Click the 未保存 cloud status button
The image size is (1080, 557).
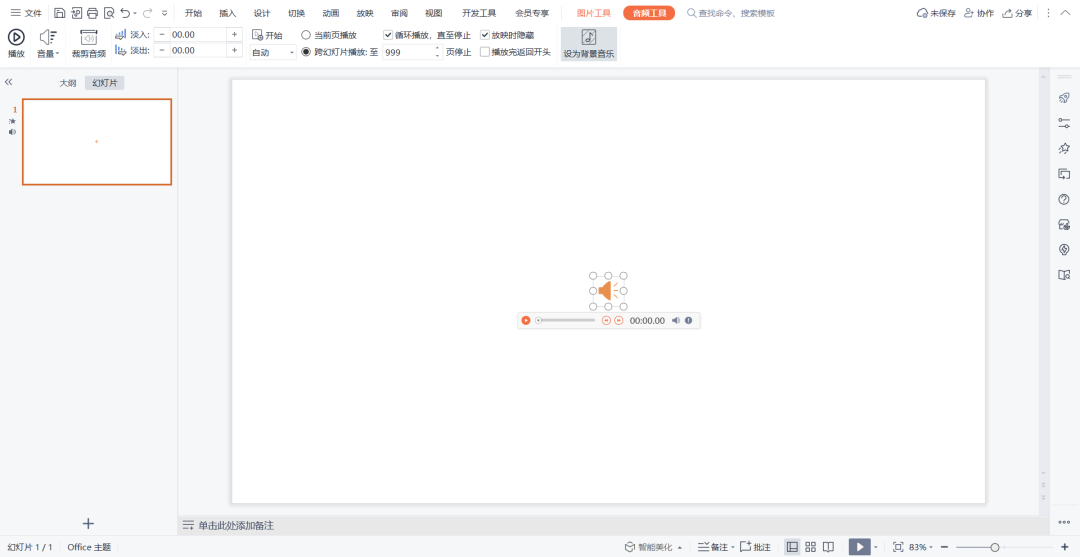tap(936, 13)
